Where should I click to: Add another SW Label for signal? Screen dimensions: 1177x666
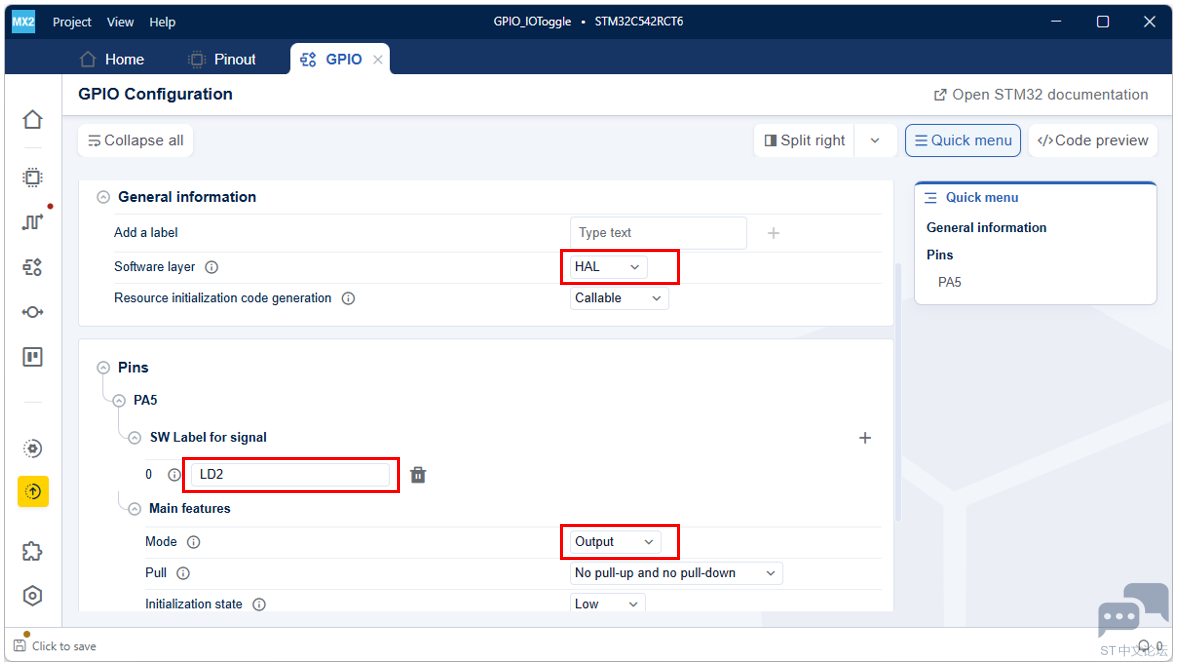pyautogui.click(x=865, y=438)
